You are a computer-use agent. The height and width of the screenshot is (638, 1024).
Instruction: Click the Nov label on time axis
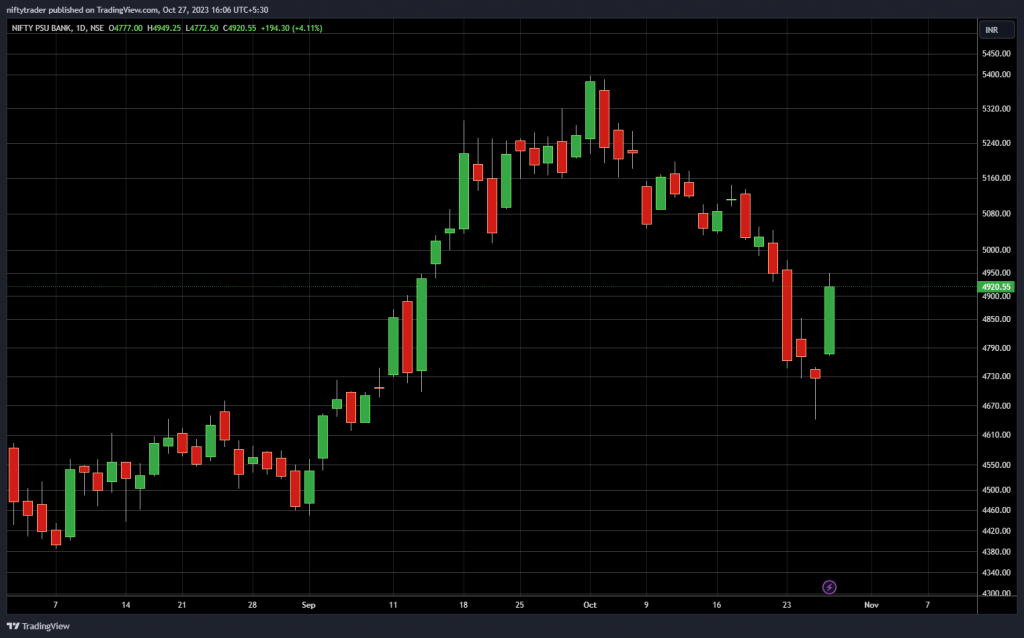click(x=871, y=605)
